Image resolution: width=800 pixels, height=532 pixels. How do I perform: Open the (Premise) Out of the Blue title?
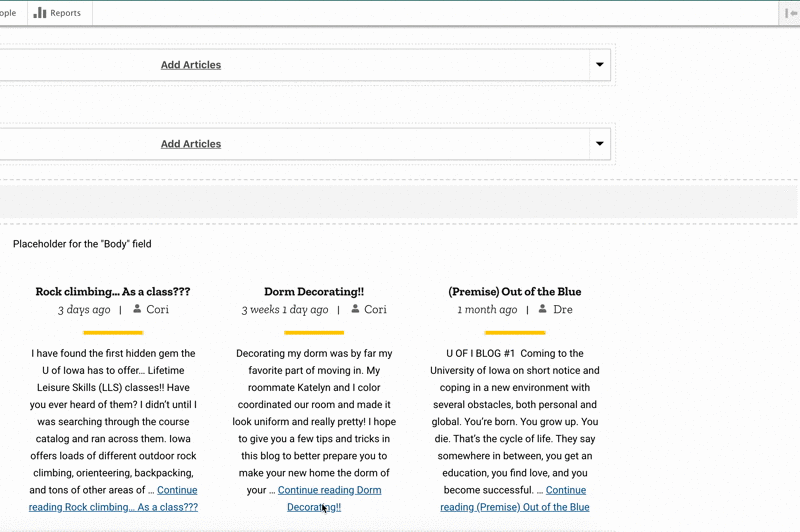tap(515, 292)
